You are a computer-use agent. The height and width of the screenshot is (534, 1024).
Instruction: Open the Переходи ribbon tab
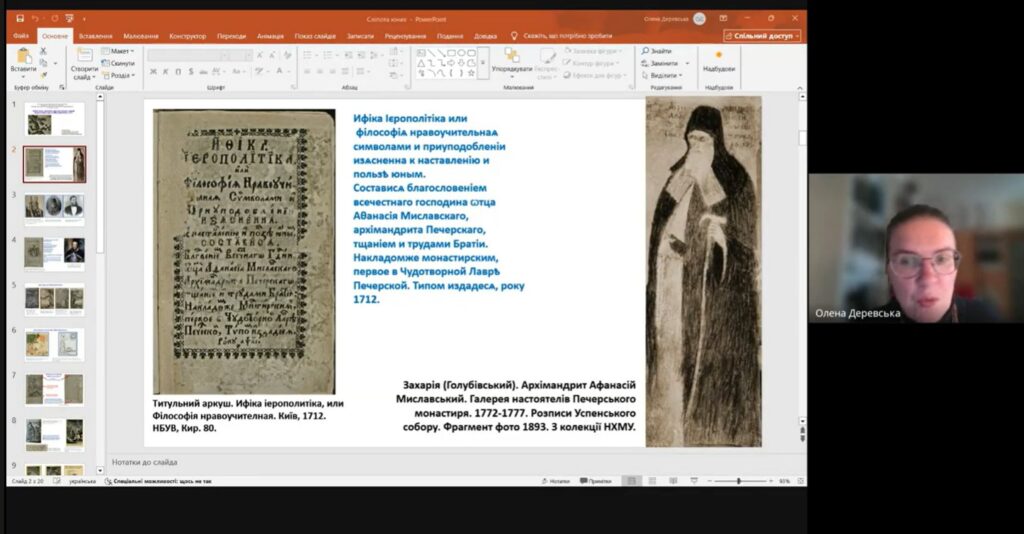pyautogui.click(x=231, y=36)
